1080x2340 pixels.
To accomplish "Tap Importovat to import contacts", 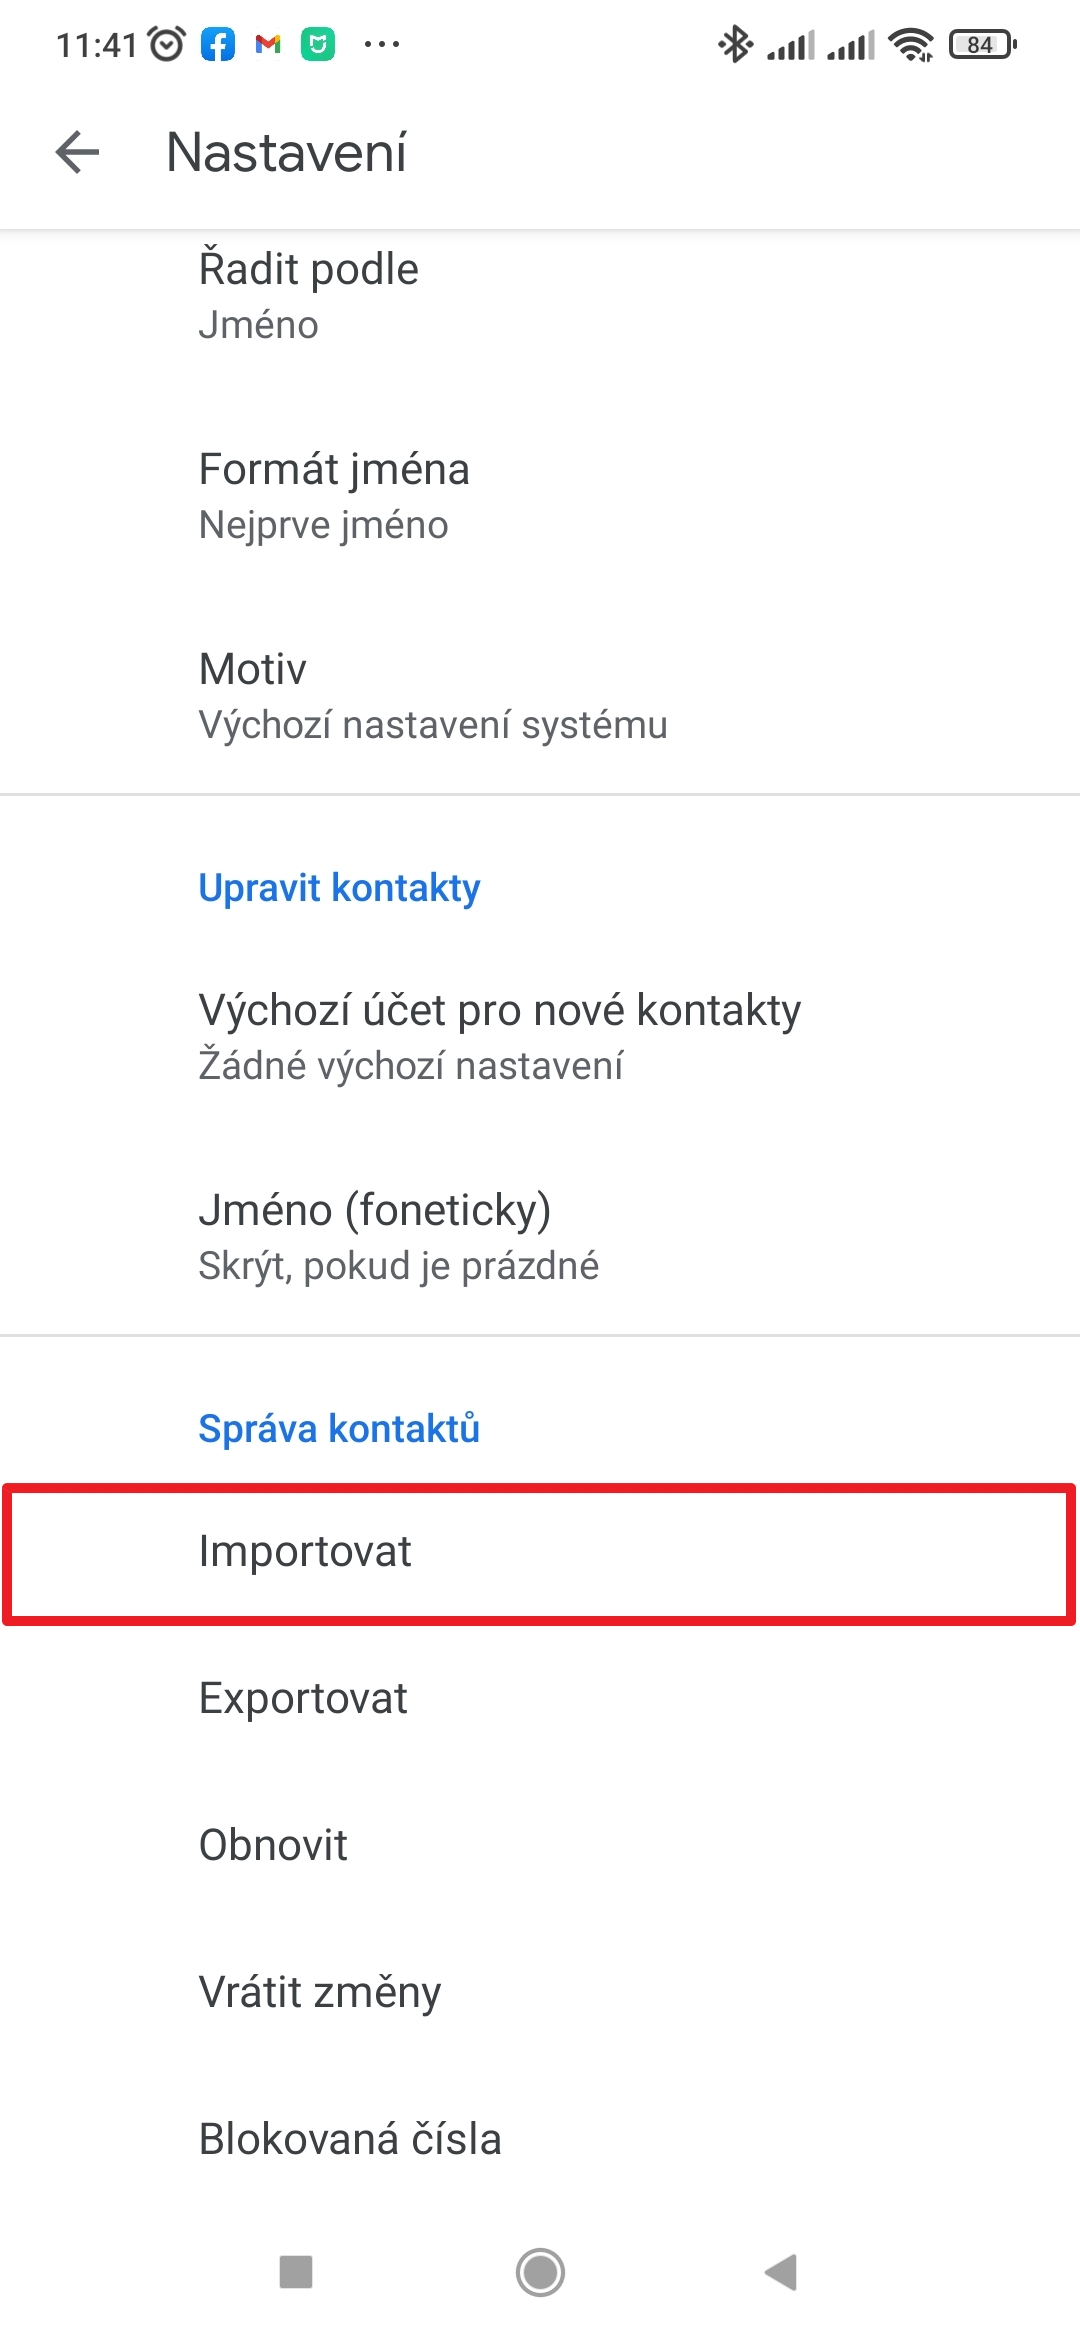I will tap(540, 1552).
